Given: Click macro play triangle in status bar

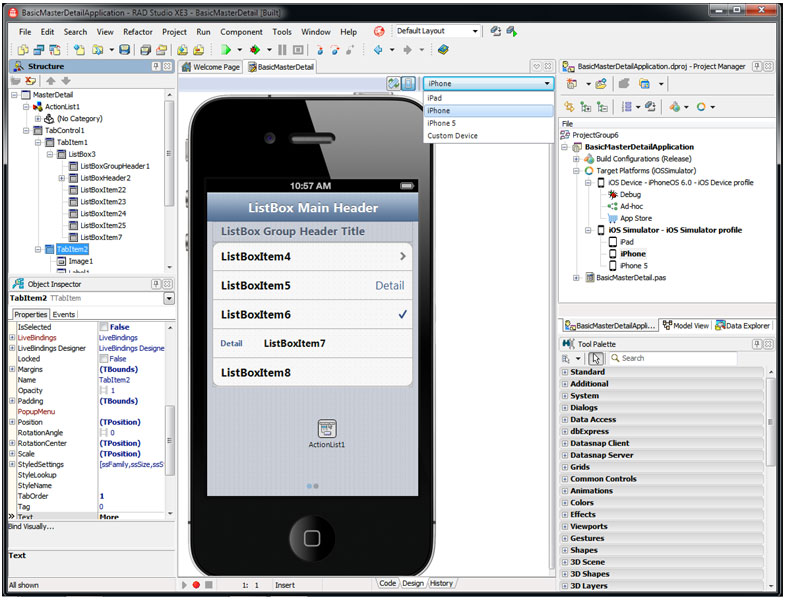Looking at the screenshot, I should [x=184, y=584].
